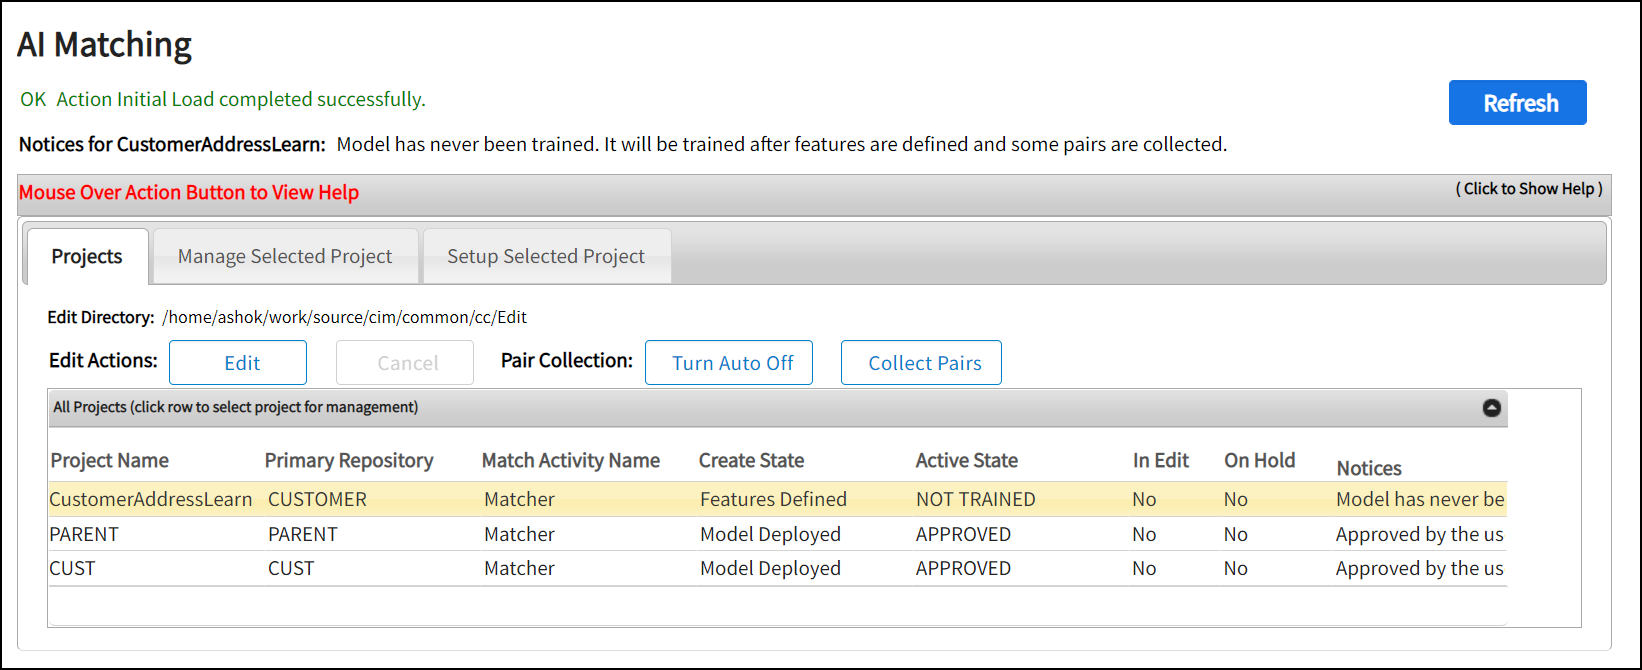The image size is (1642, 670).
Task: Click the Cancel edit button
Action: pyautogui.click(x=405, y=363)
